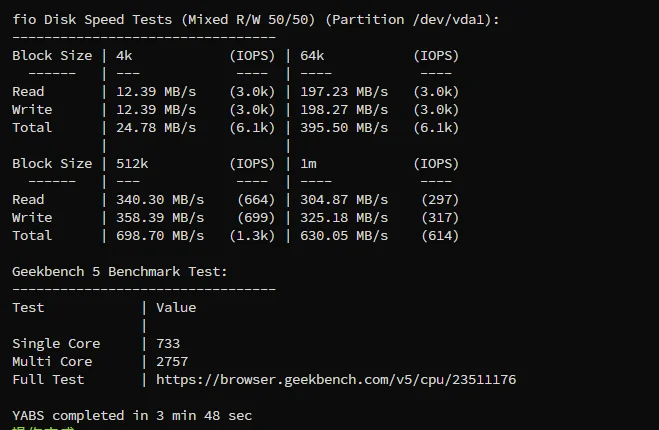Click the 512k Write speed 358.39 MB/s
The height and width of the screenshot is (430, 659).
pyautogui.click(x=160, y=218)
